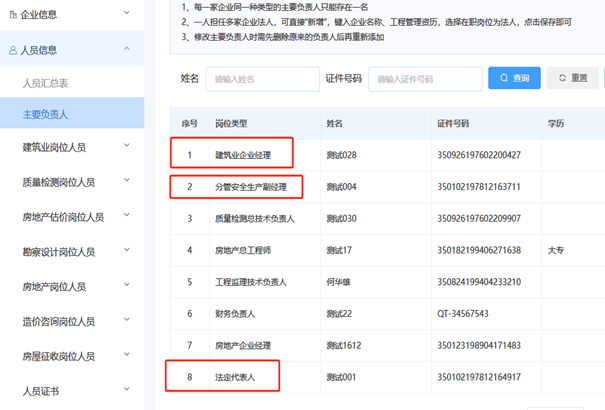Click the 企业信息 building icon
Viewport: 605px width, 410px height.
pos(13,14)
